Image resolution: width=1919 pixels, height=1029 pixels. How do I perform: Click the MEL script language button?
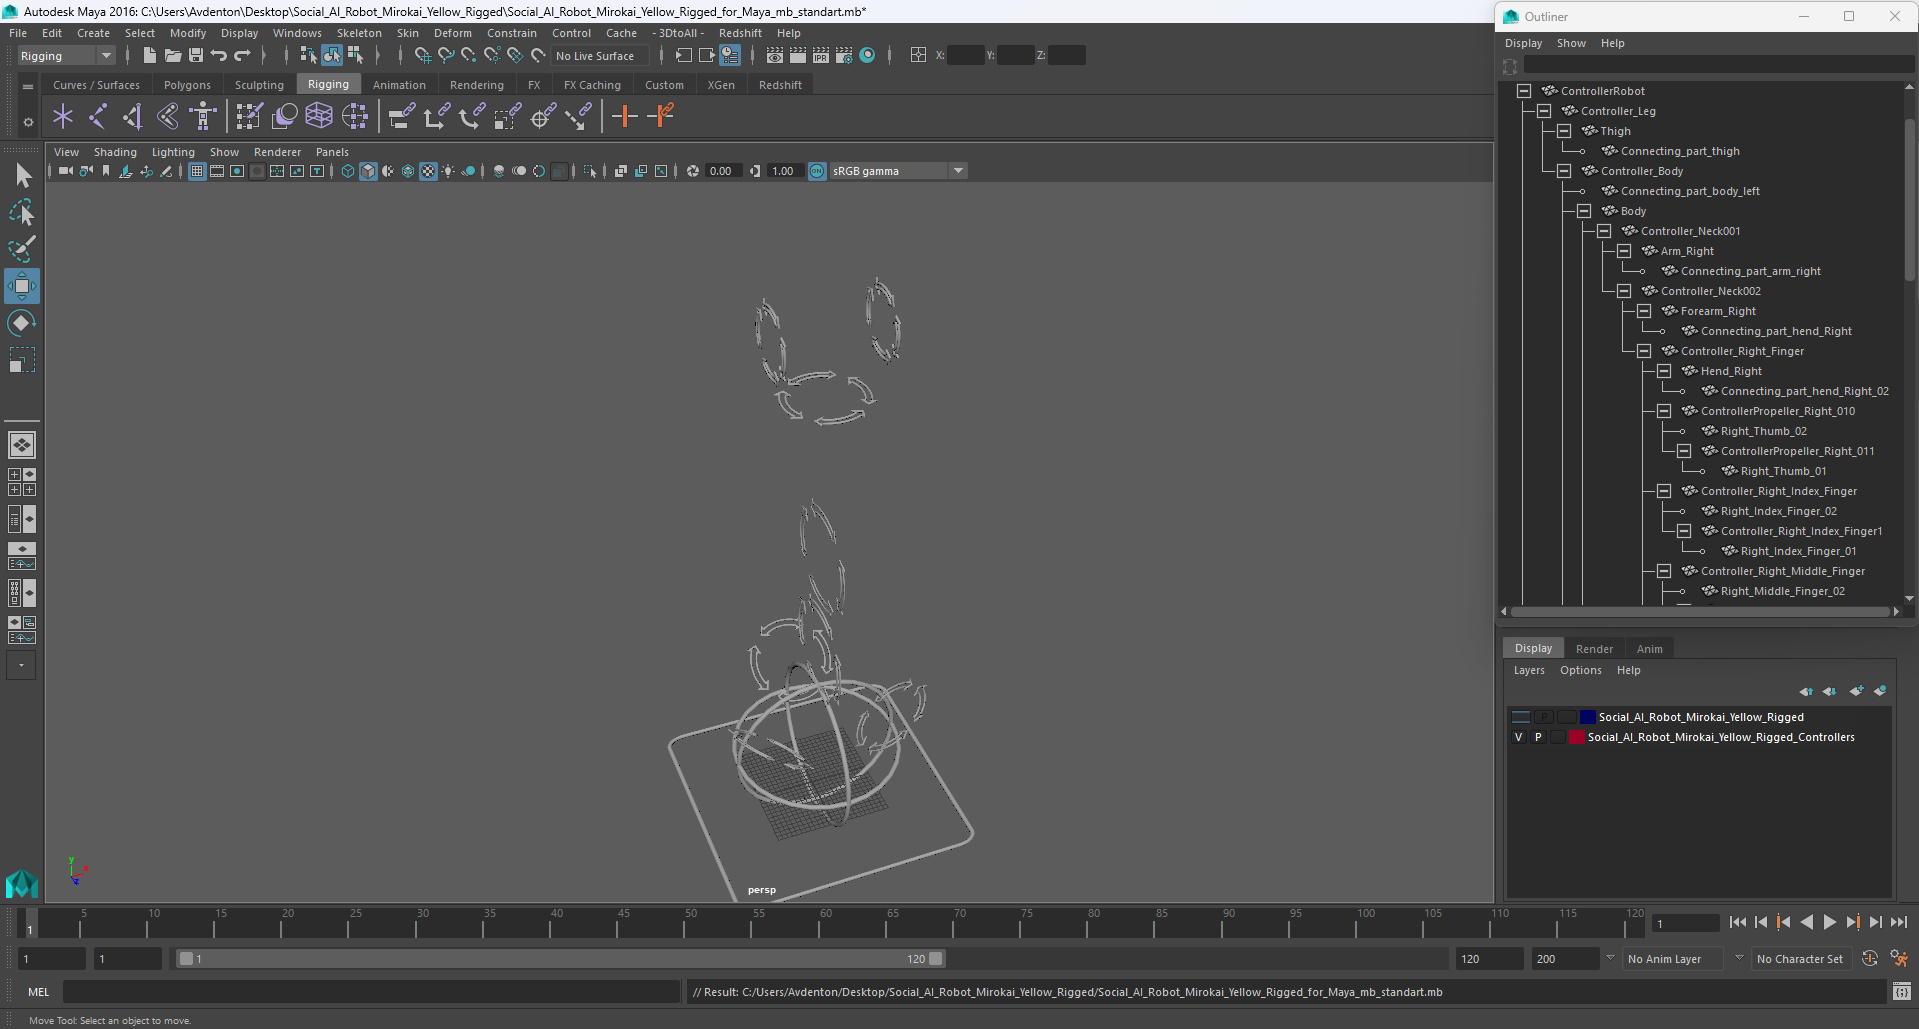pyautogui.click(x=38, y=992)
